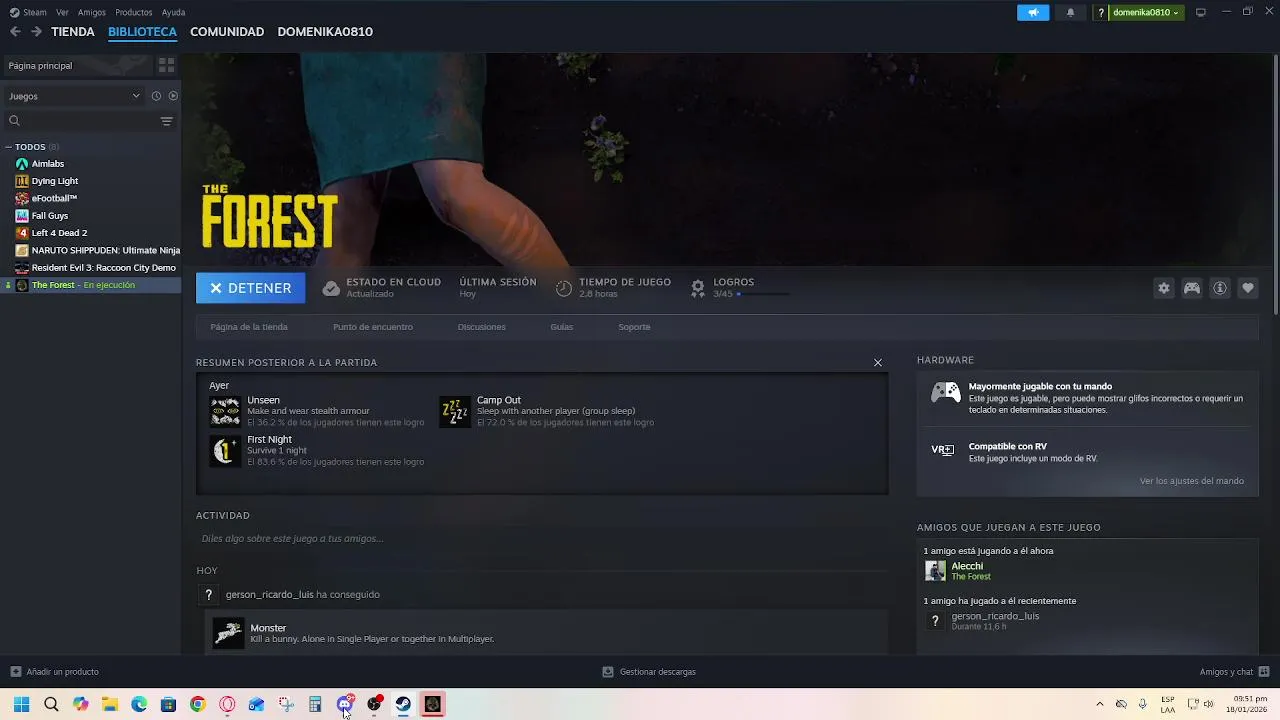Open Amigos y chat
The width and height of the screenshot is (1280, 720).
click(1234, 672)
